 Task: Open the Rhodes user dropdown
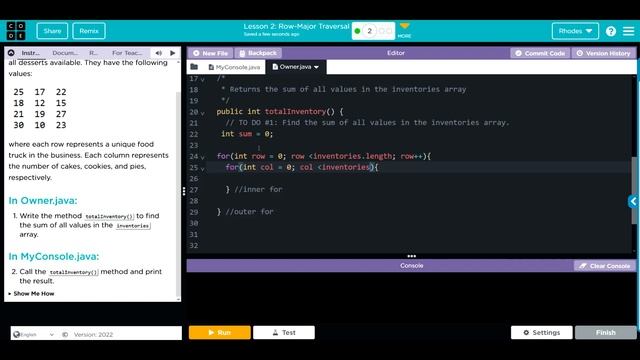coord(575,31)
